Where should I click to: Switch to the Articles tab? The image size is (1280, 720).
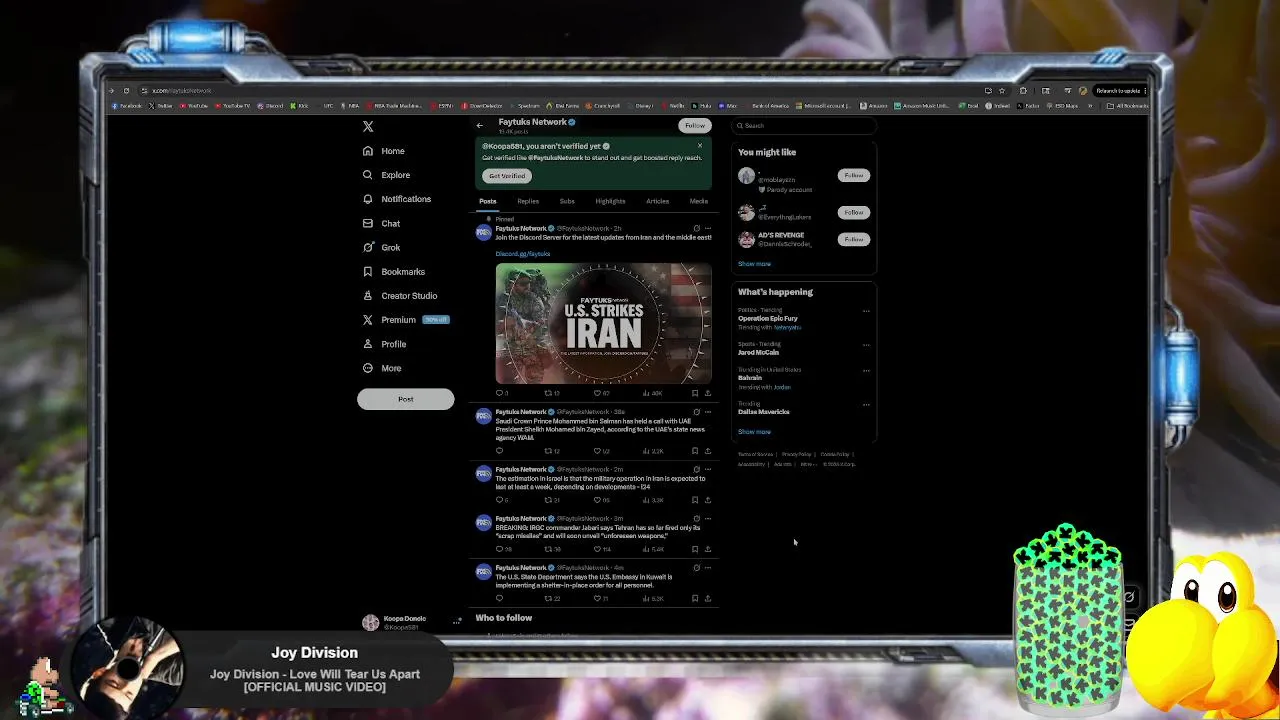click(657, 201)
